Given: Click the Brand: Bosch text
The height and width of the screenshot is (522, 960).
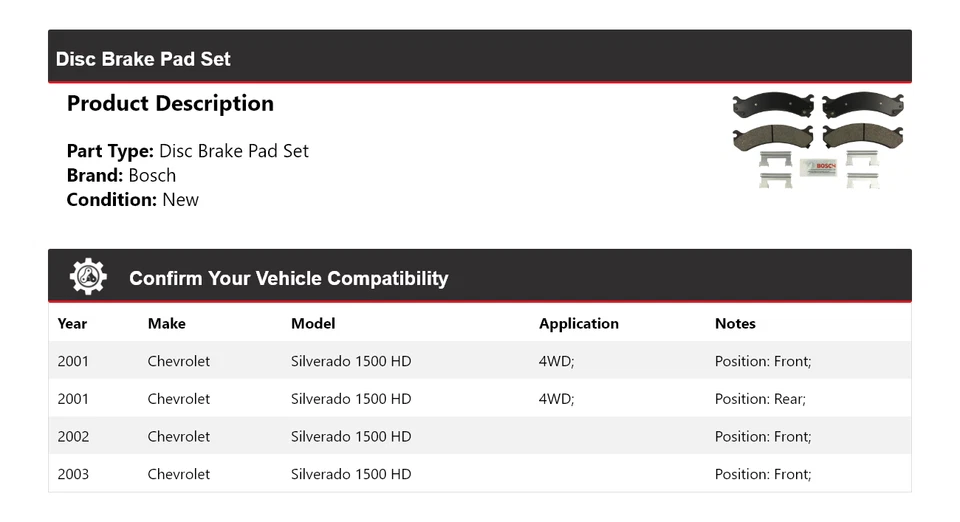Looking at the screenshot, I should [121, 175].
